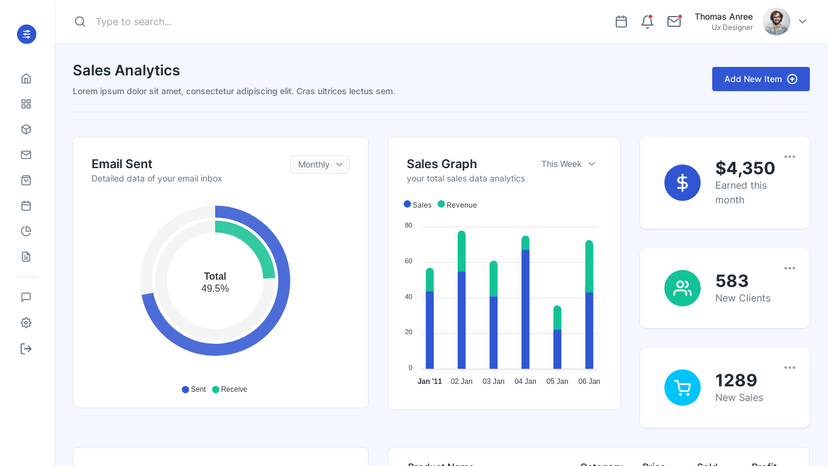Click the Type to search field
Viewport: 828px width, 466px height.
click(x=211, y=22)
